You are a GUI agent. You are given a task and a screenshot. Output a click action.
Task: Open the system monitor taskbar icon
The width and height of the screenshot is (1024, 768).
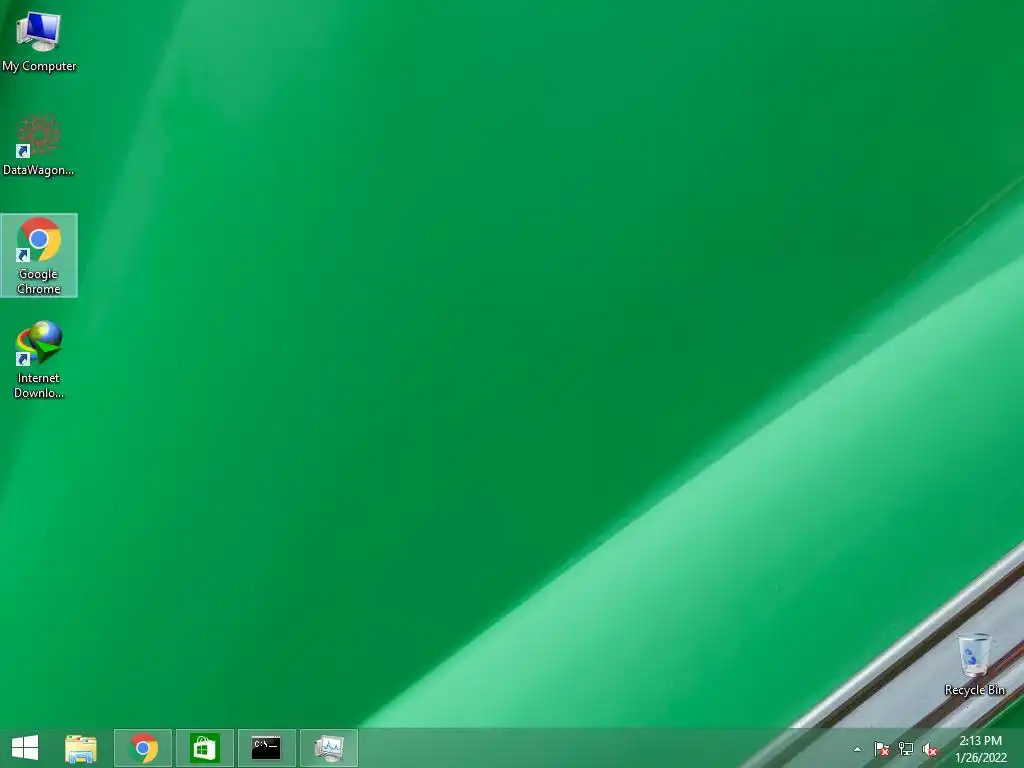[x=328, y=748]
